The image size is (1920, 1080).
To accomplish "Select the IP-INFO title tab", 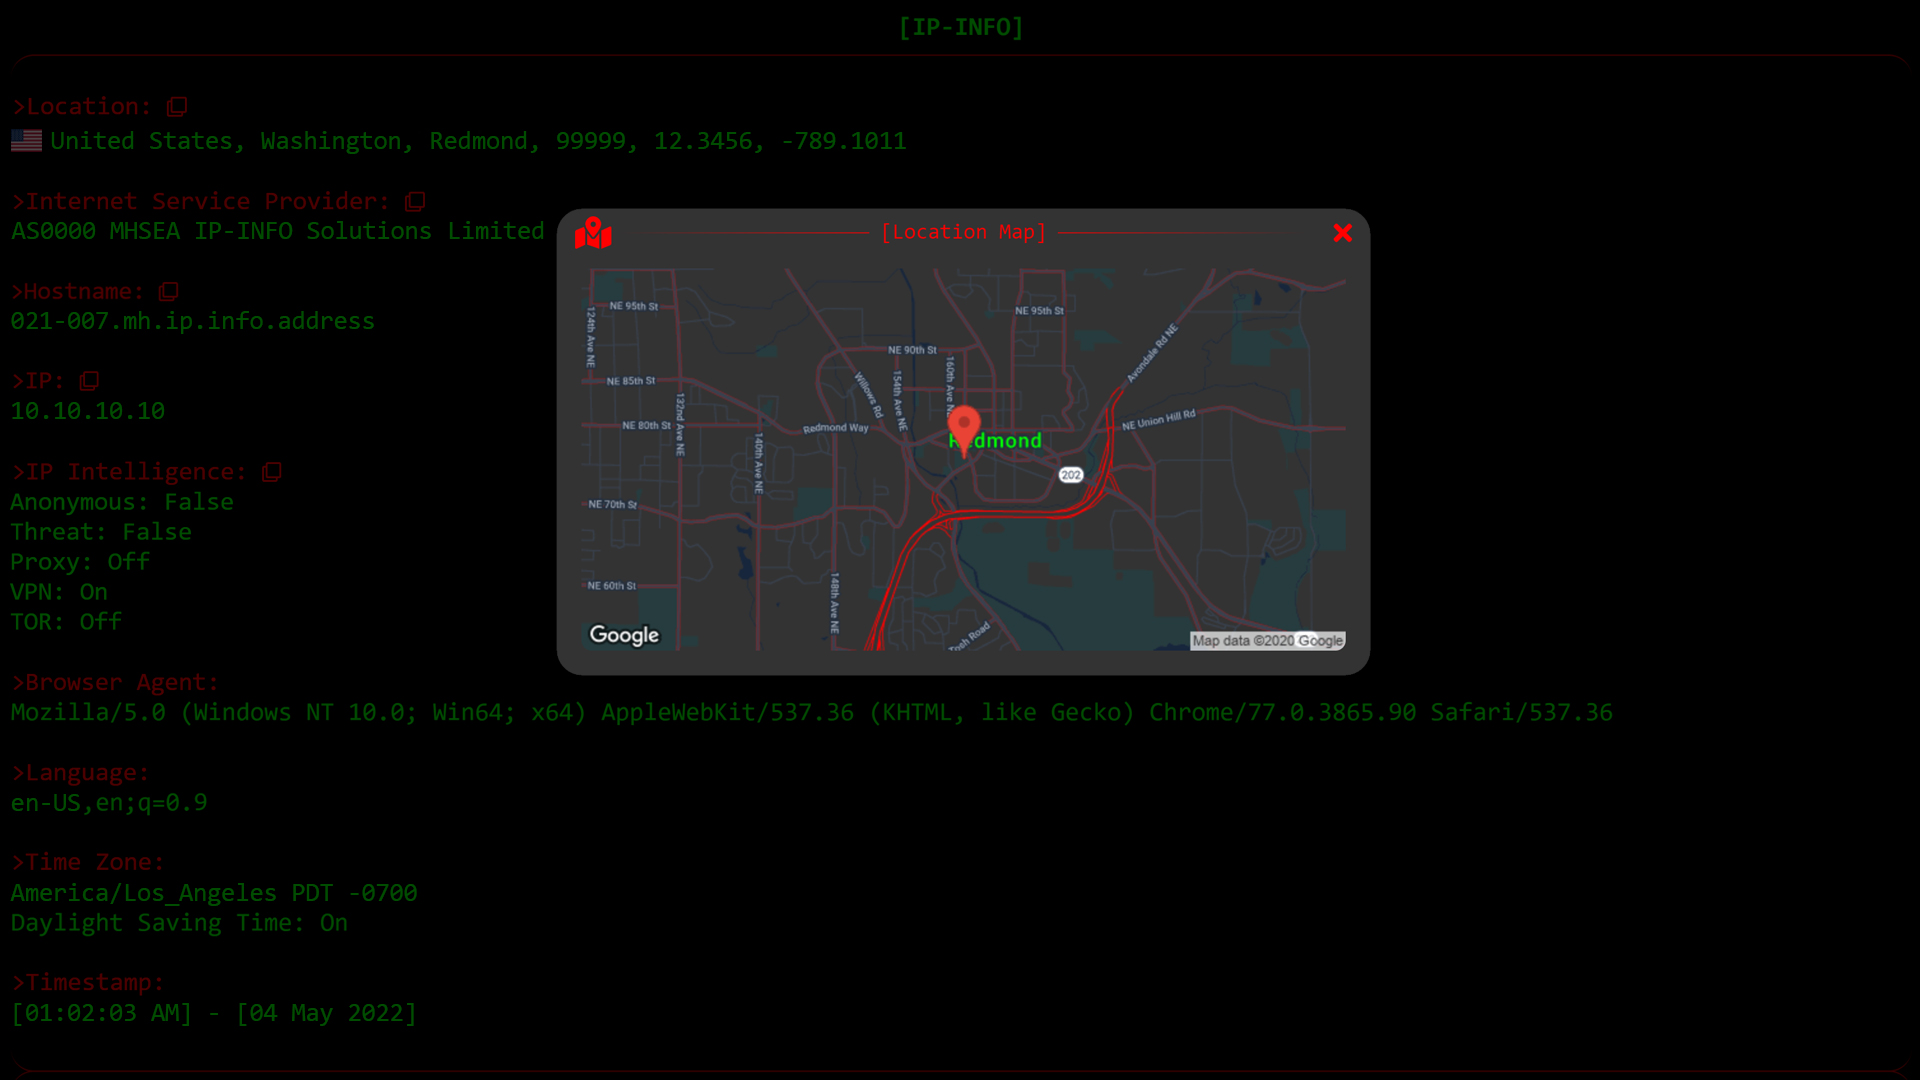I will pyautogui.click(x=961, y=27).
